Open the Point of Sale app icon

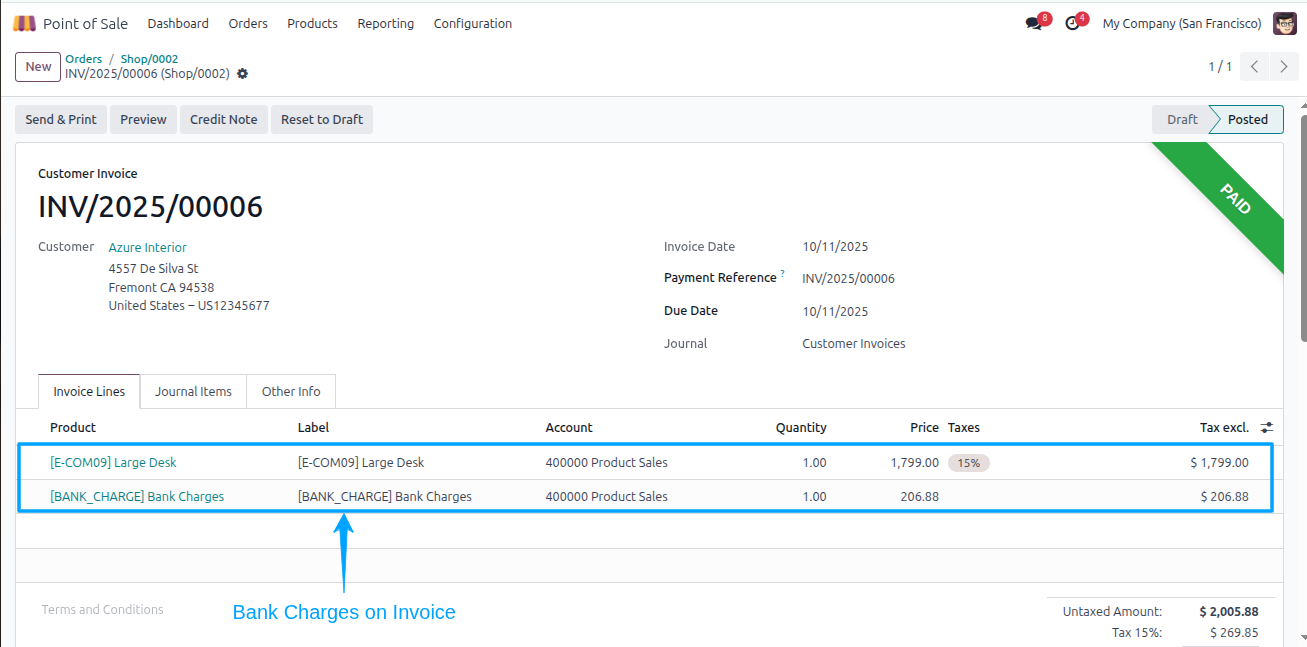click(x=24, y=23)
